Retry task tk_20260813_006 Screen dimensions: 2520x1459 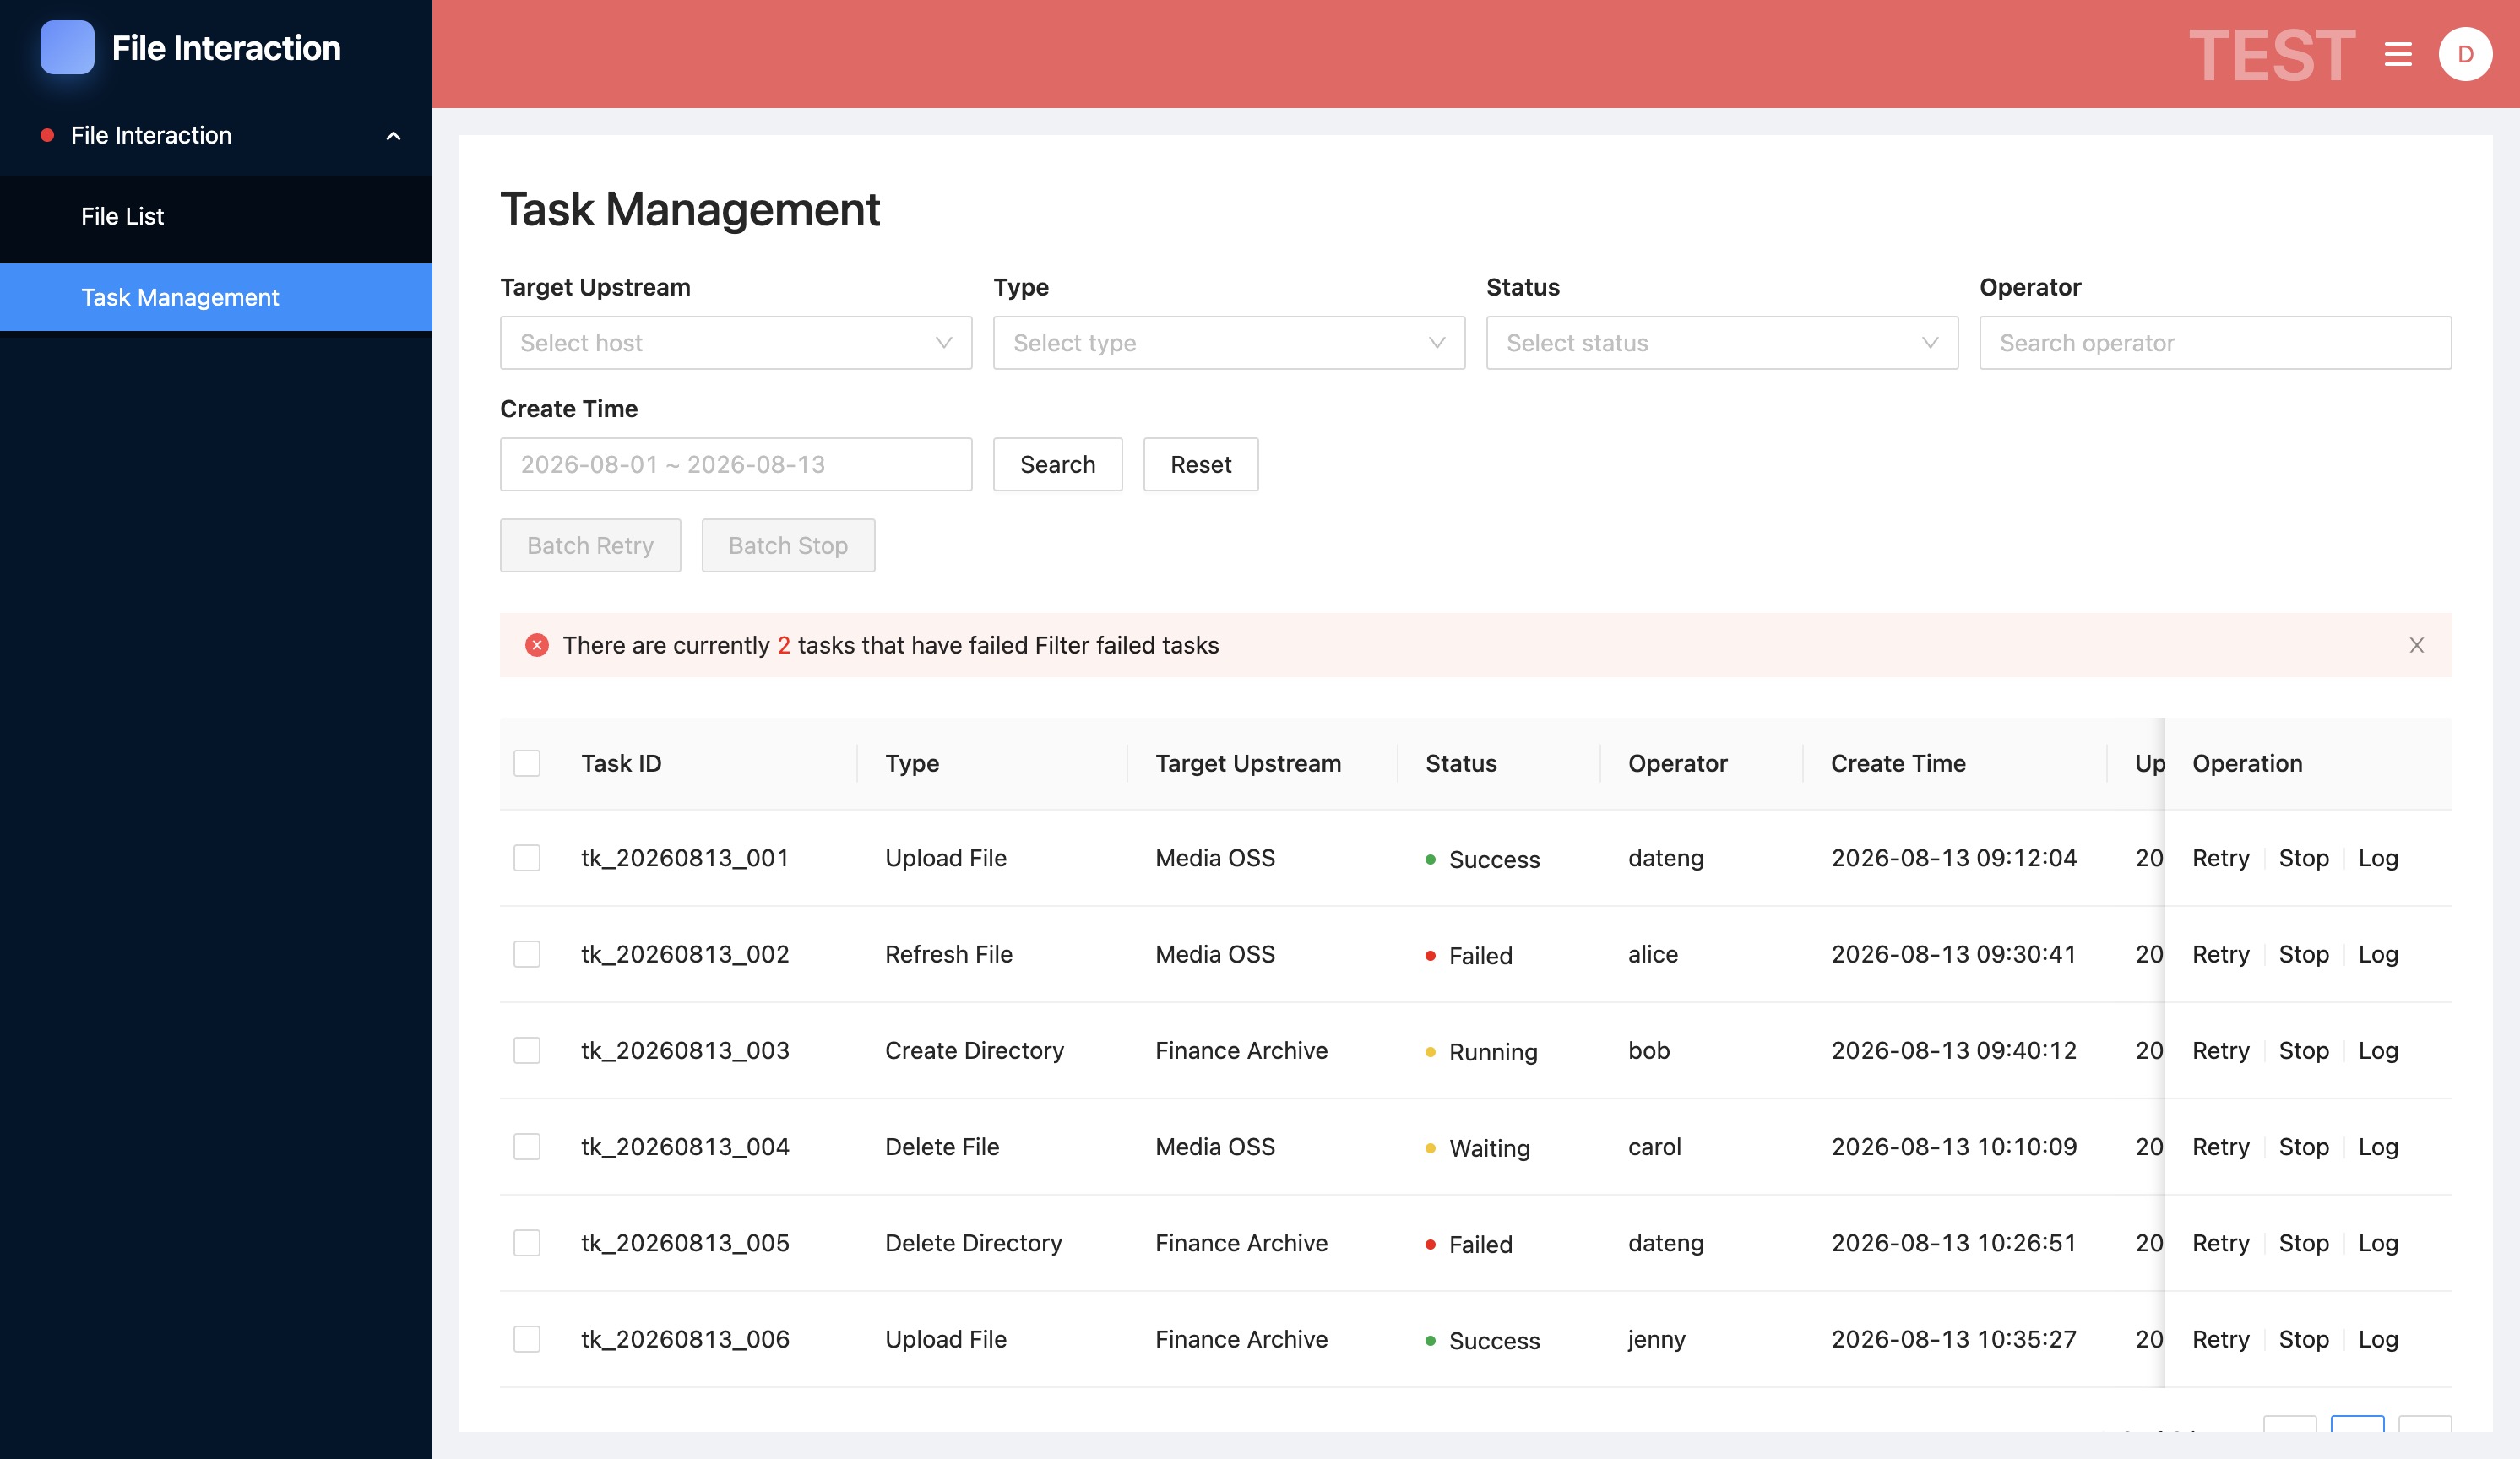(2220, 1339)
